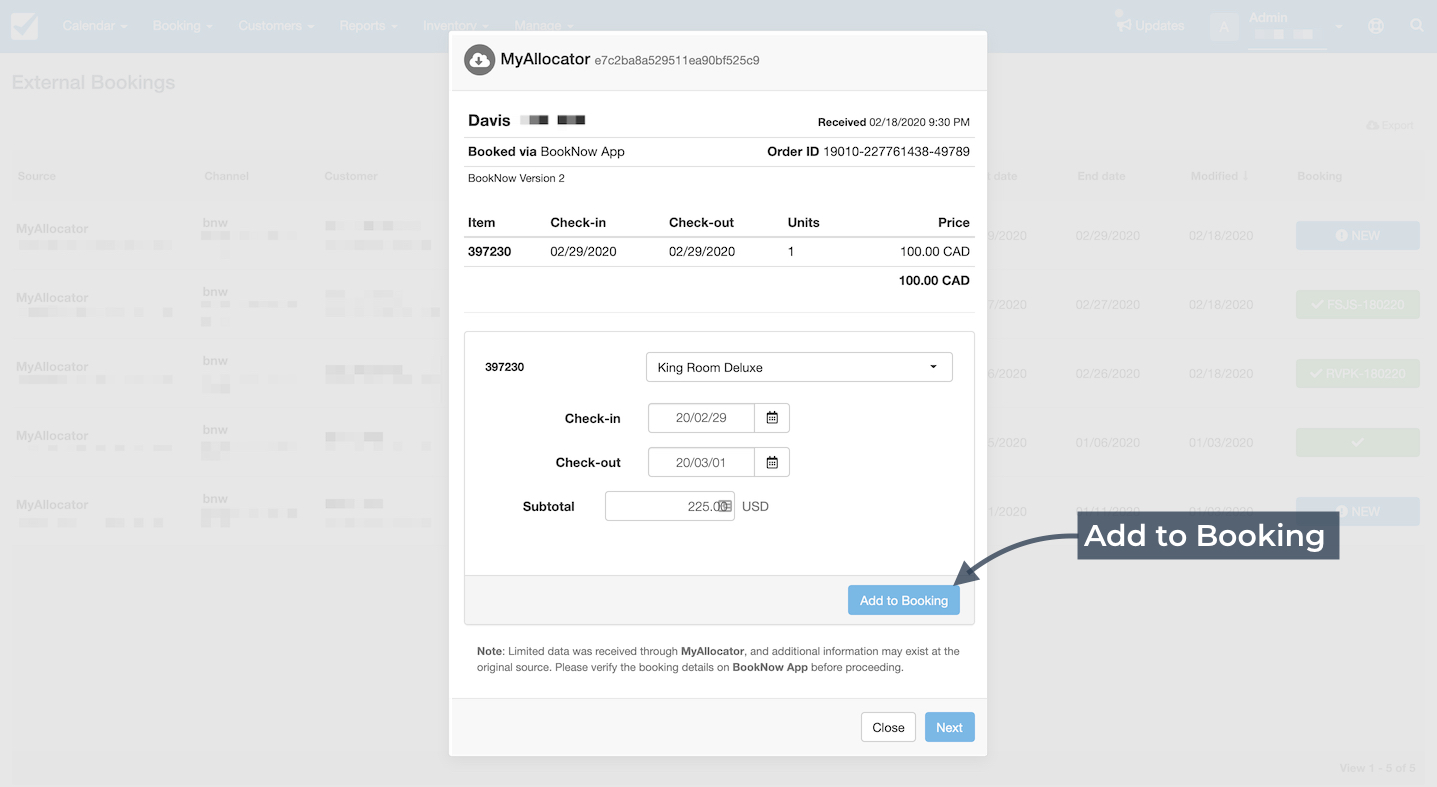Click the RVPK-180220 booking button

point(1358,374)
